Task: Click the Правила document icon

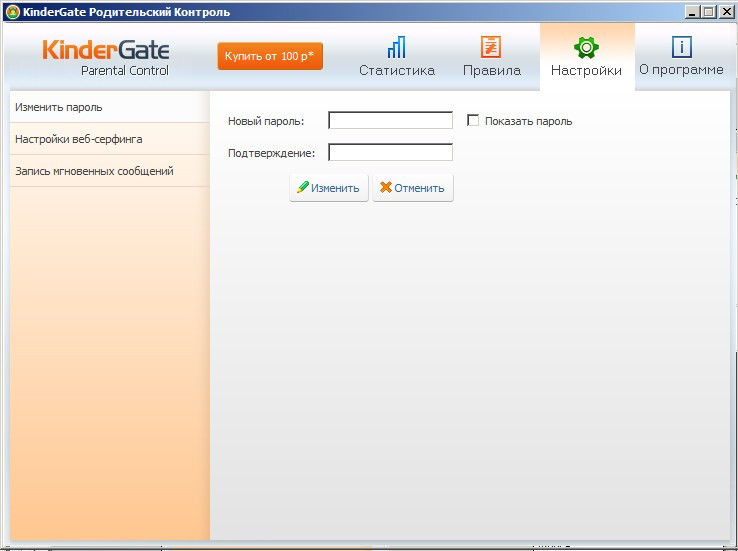Action: 491,47
